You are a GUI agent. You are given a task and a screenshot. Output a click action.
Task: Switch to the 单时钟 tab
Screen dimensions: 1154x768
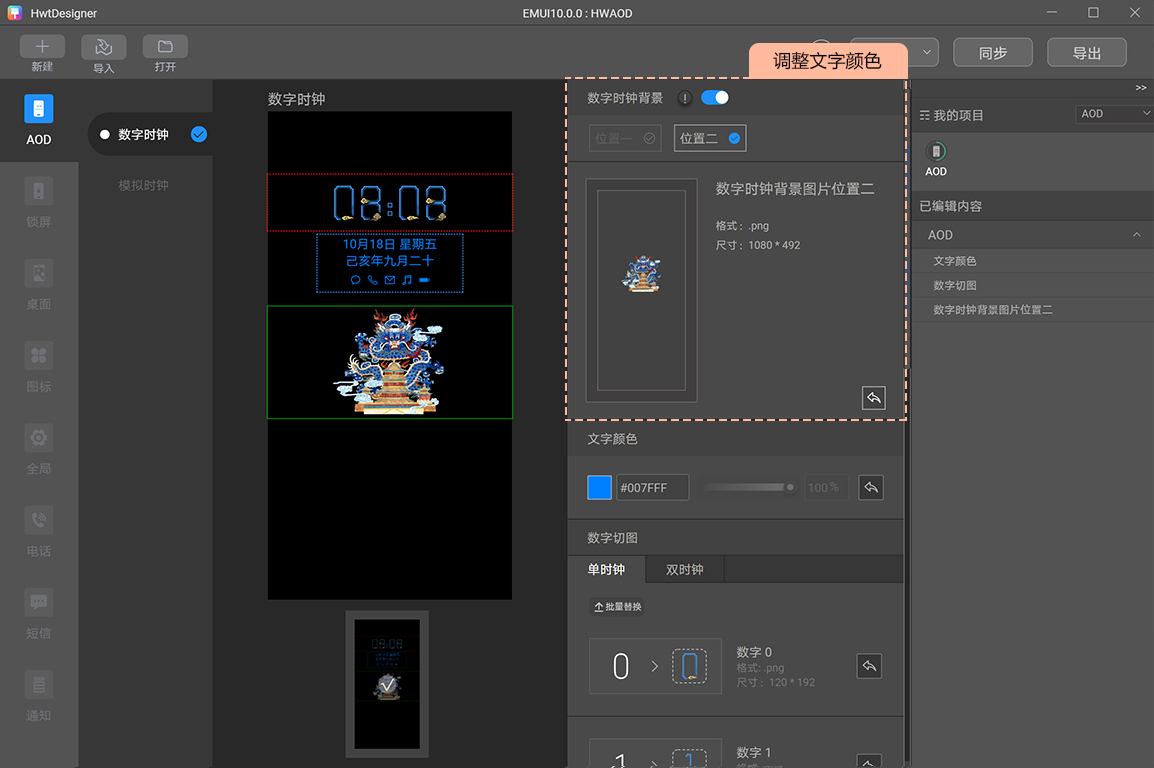click(x=606, y=569)
